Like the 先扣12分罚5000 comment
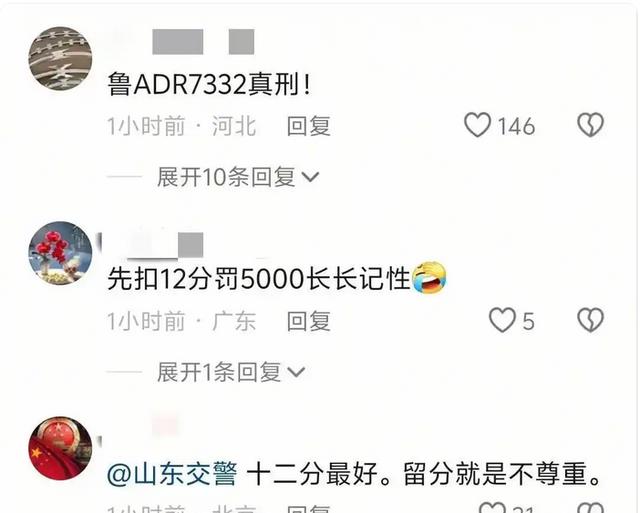This screenshot has width=640, height=513. coord(502,320)
